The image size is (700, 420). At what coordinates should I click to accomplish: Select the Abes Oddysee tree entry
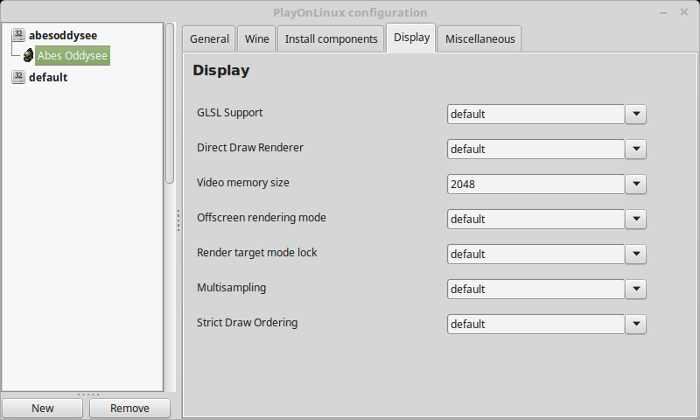72,55
